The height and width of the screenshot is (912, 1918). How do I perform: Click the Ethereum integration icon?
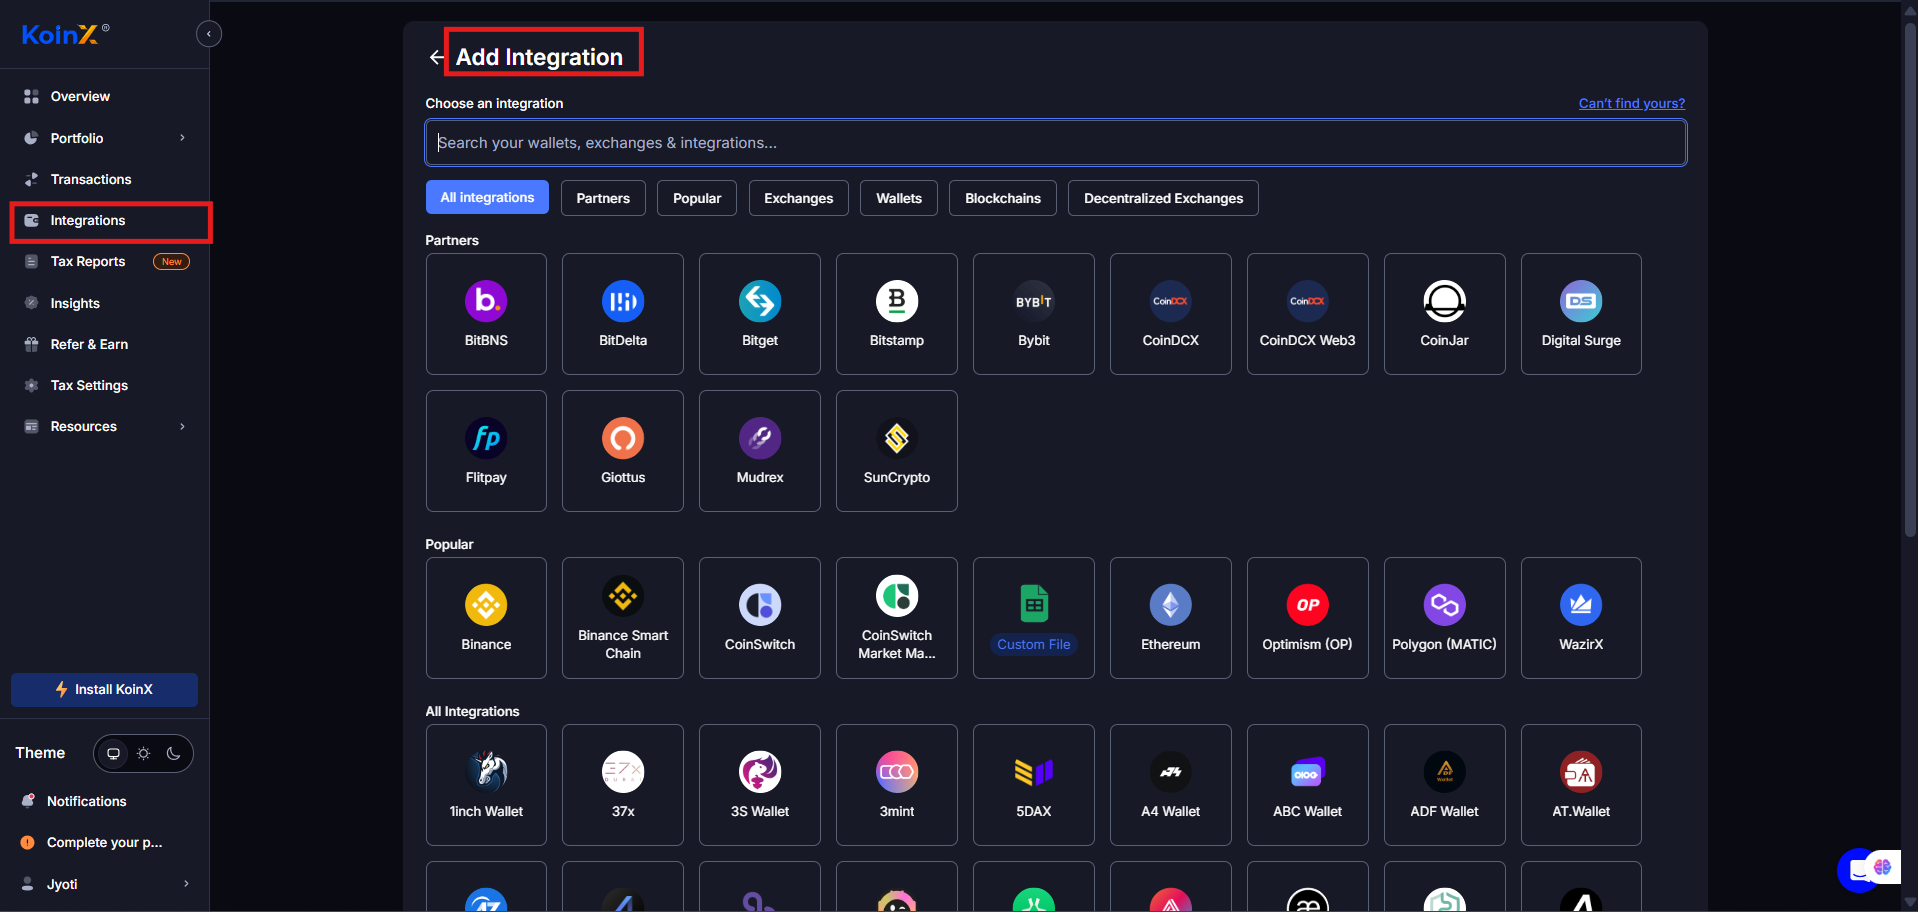click(1170, 617)
